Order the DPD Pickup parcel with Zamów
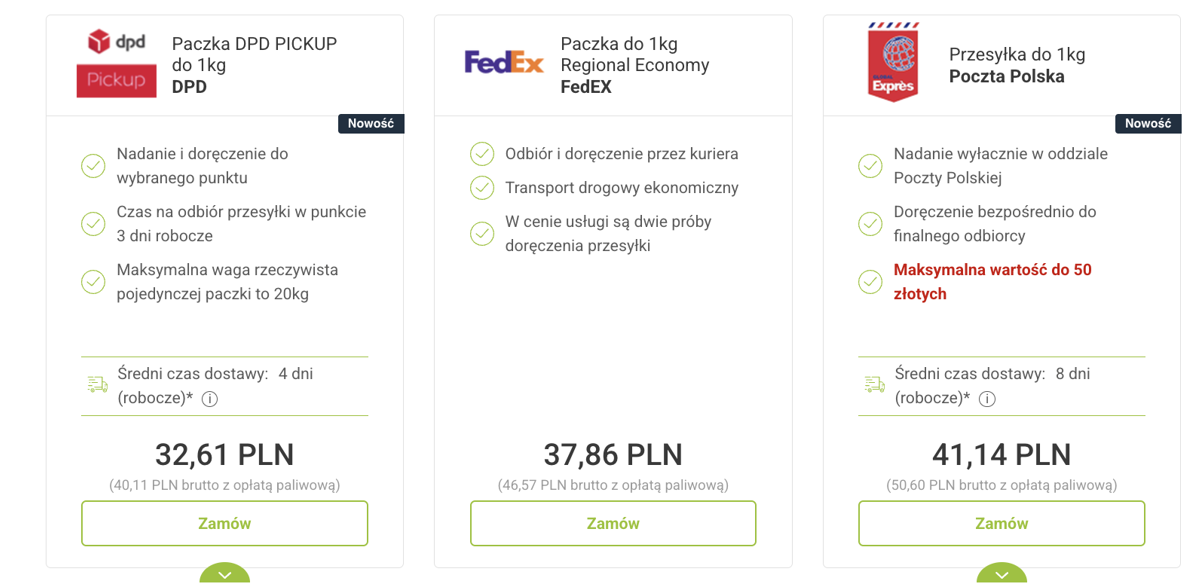The image size is (1193, 583). pos(225,523)
